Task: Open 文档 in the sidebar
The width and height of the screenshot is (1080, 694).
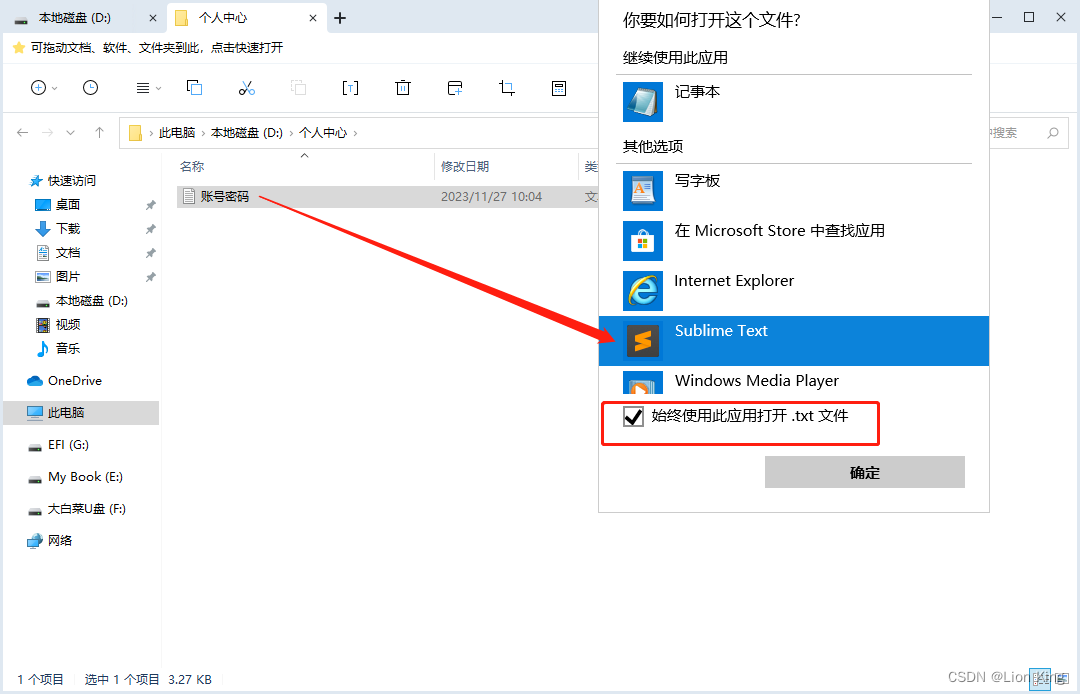Action: (68, 253)
